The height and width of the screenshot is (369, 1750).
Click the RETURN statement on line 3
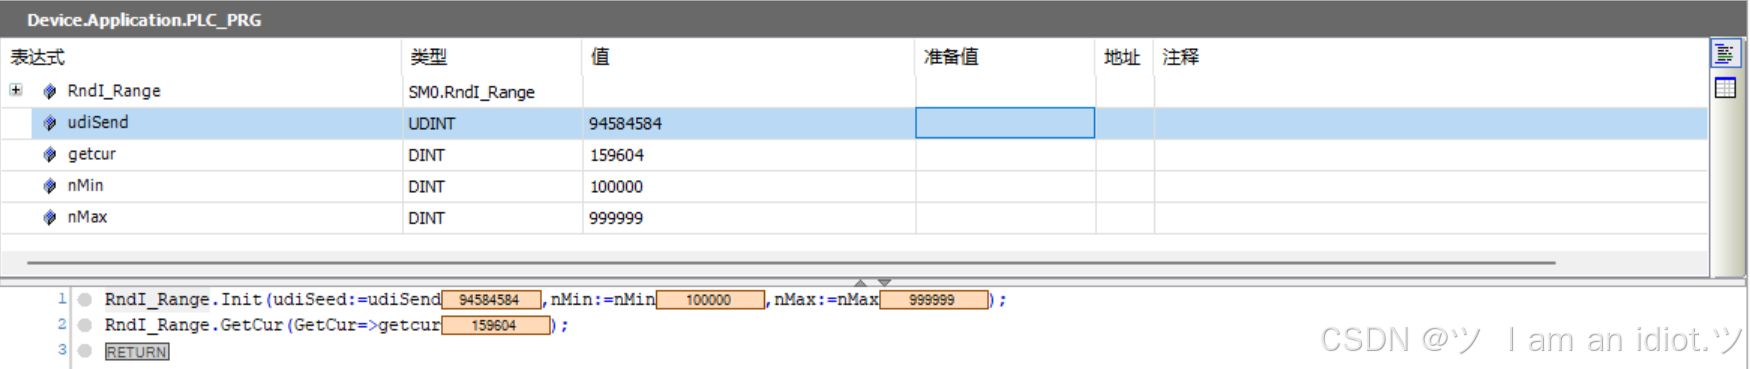click(x=137, y=352)
